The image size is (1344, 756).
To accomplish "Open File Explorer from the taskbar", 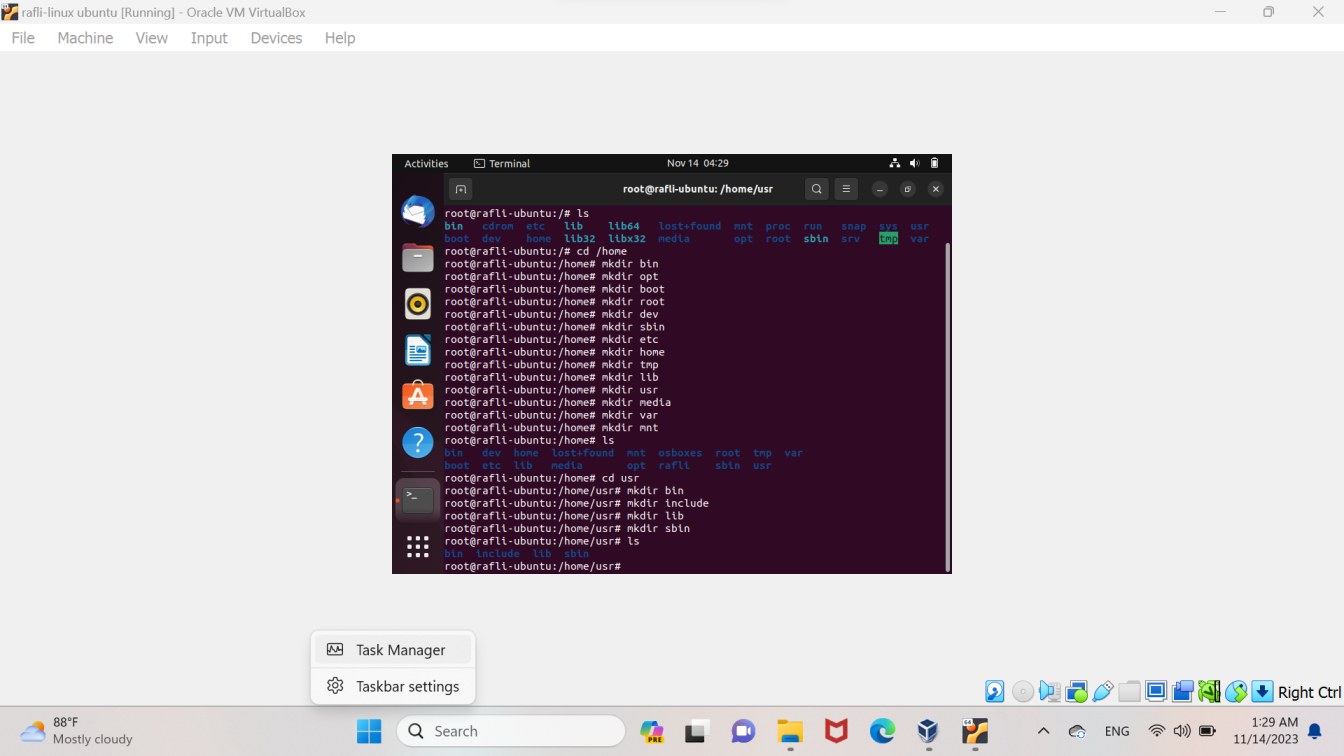I will click(x=790, y=731).
